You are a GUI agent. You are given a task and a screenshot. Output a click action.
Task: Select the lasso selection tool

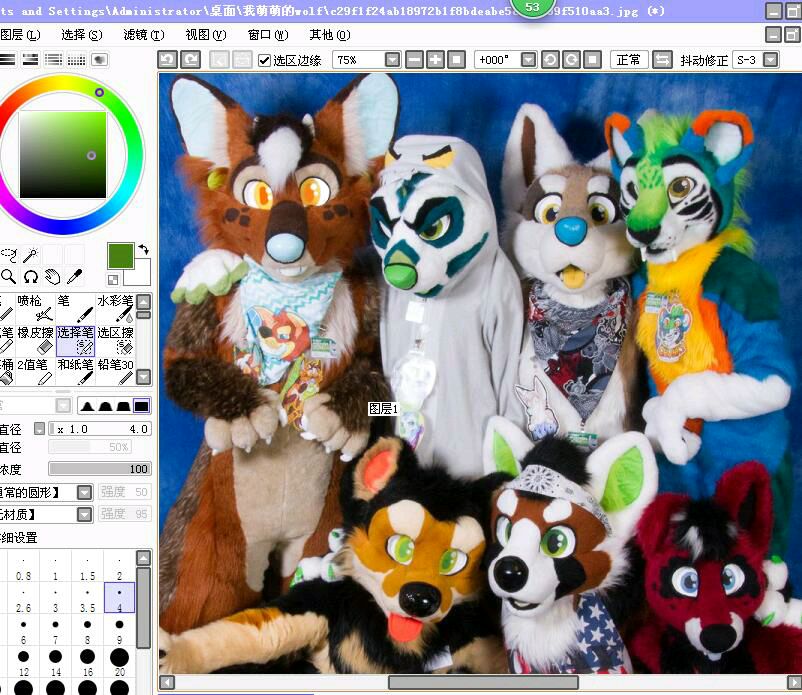(9, 255)
